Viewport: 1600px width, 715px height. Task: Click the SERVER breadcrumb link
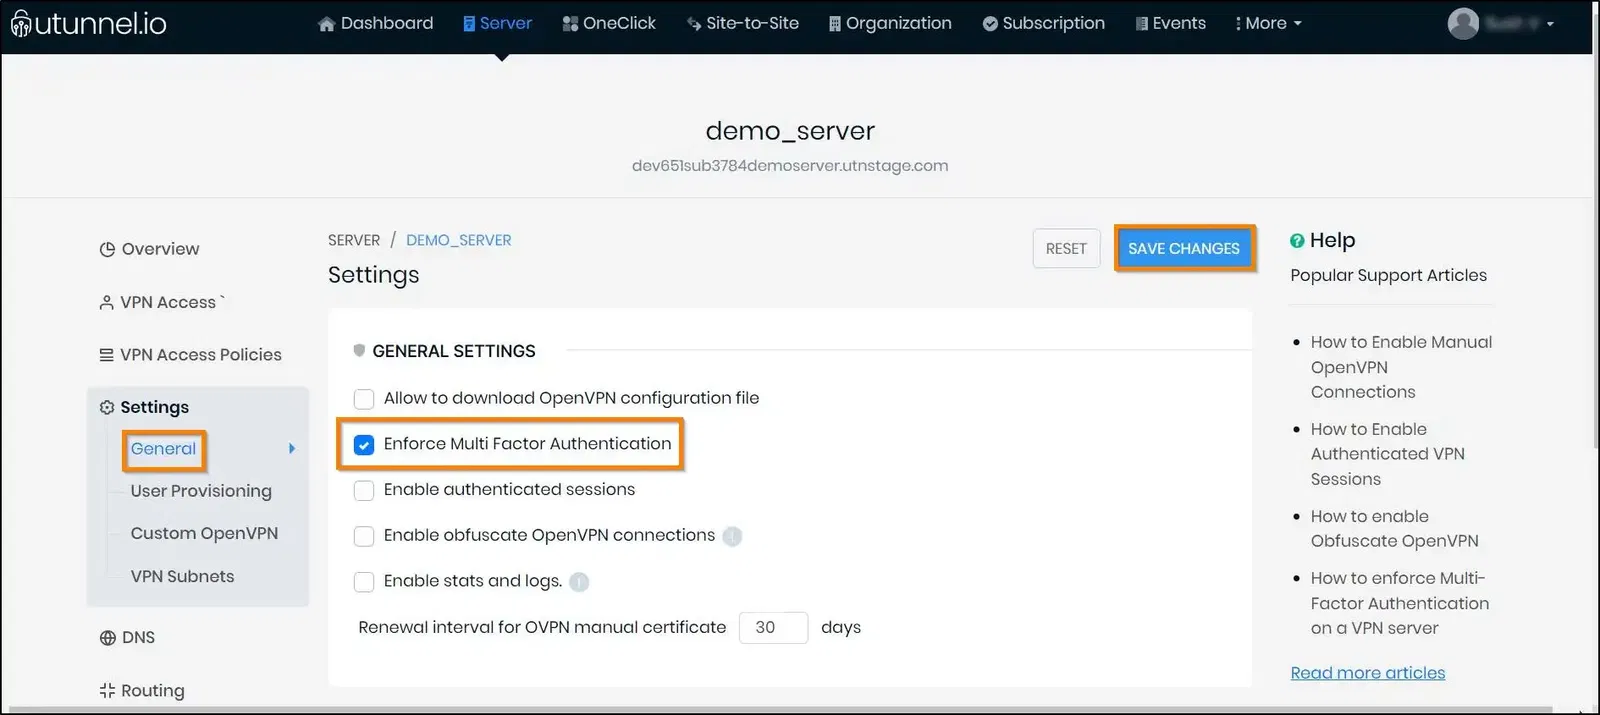pos(354,240)
